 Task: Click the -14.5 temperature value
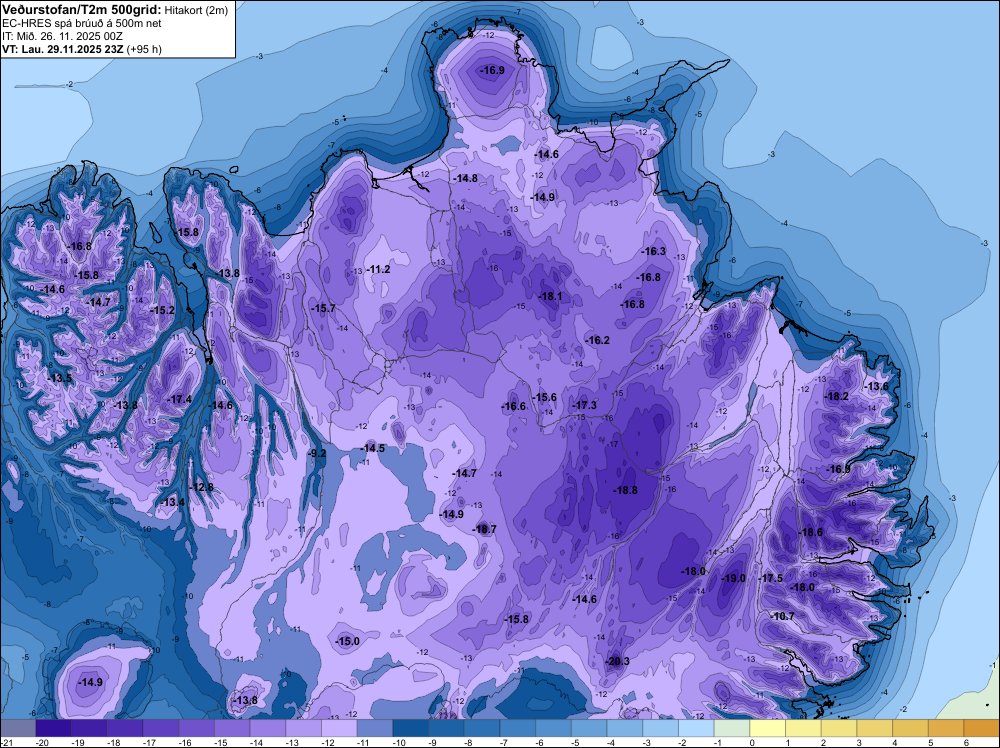372,448
